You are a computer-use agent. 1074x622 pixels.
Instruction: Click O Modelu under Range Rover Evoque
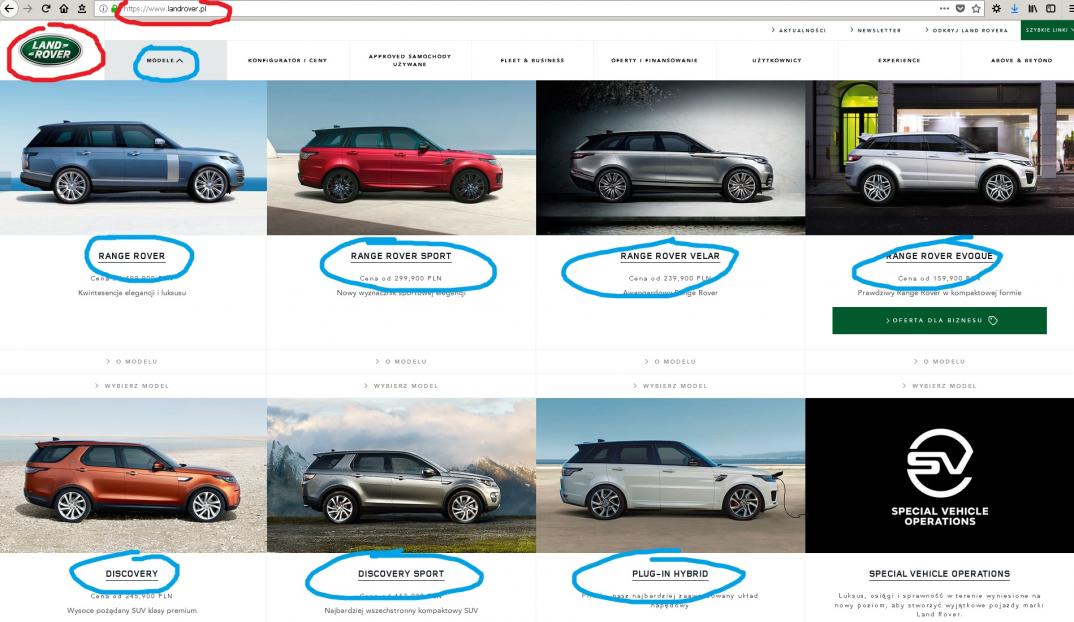pyautogui.click(x=939, y=361)
